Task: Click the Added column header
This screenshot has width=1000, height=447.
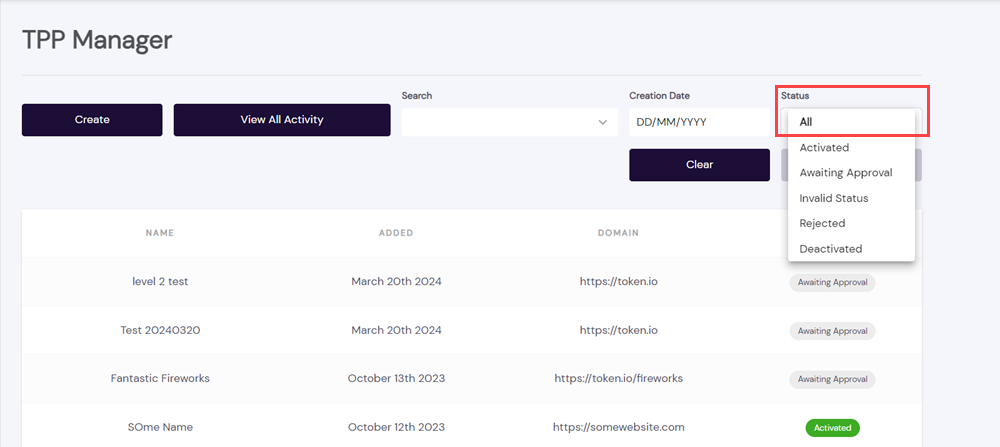Action: coord(396,233)
